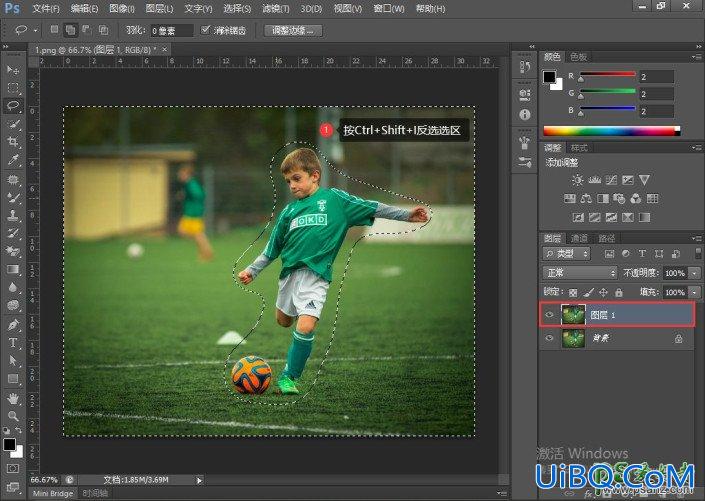Add a Hue/Saturation adjustment

click(x=569, y=198)
